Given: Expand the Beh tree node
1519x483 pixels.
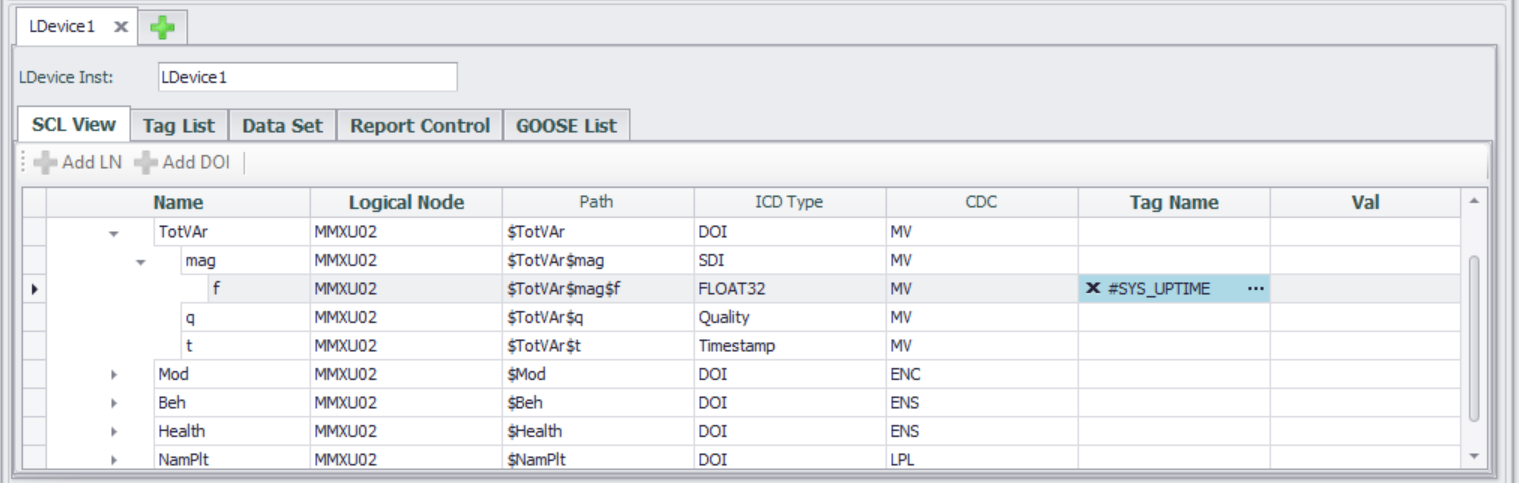Looking at the screenshot, I should point(113,403).
